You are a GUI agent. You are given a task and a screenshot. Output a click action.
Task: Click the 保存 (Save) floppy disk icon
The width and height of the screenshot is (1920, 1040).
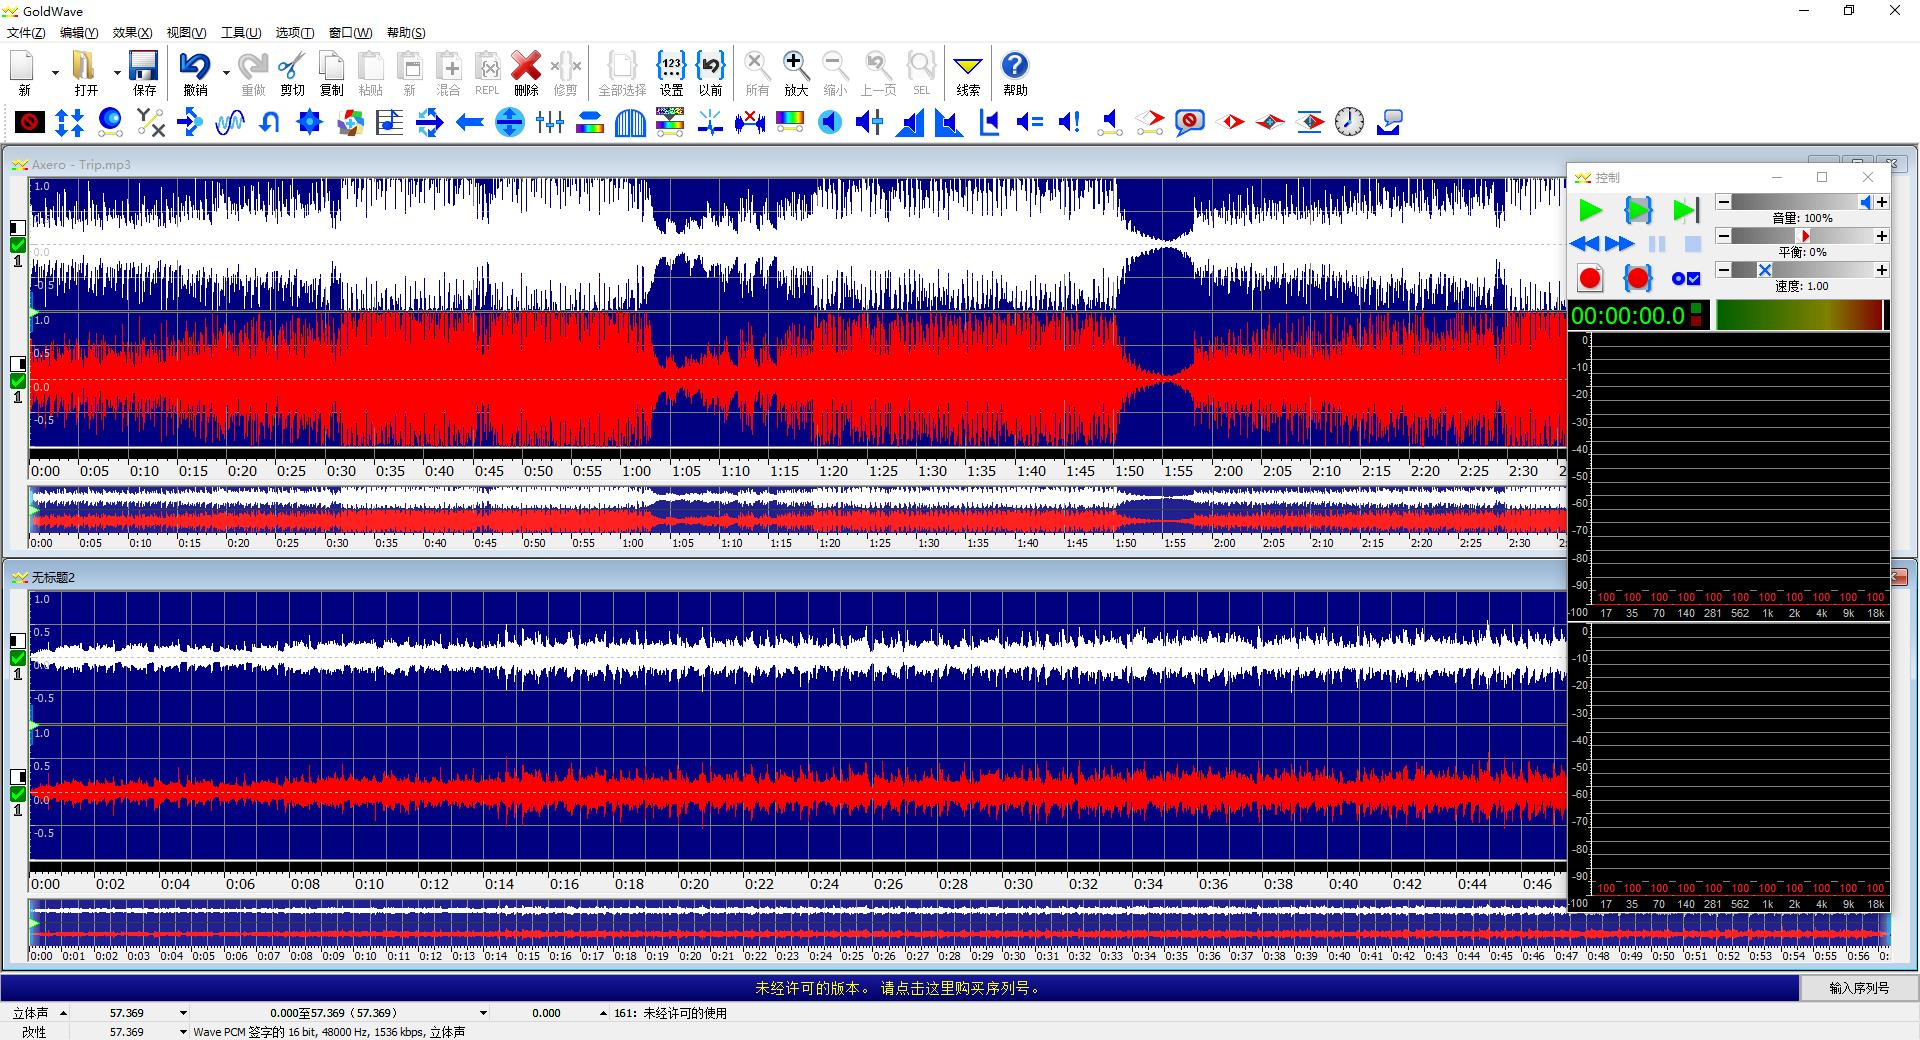point(144,68)
